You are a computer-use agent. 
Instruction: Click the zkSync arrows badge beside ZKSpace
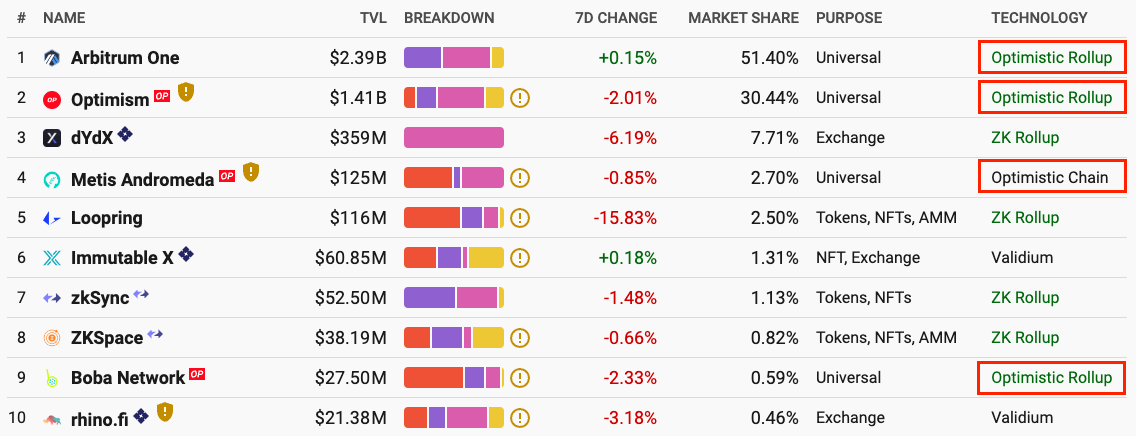(x=156, y=334)
